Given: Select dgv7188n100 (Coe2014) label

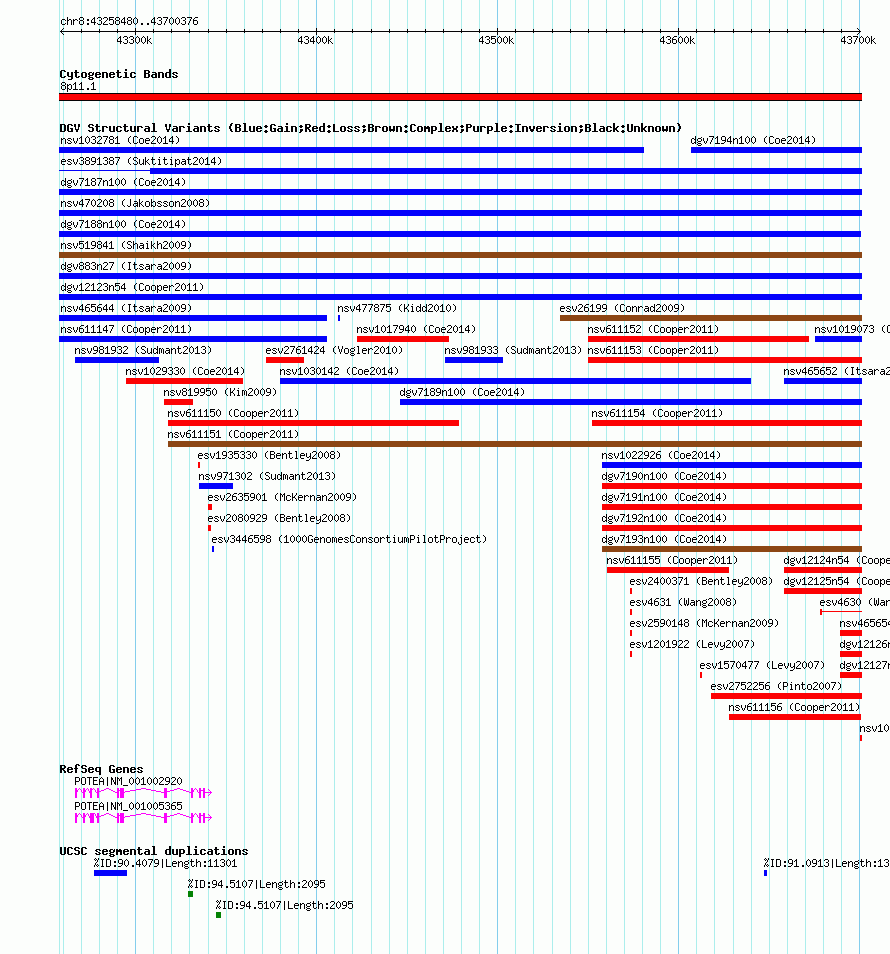Looking at the screenshot, I should pos(123,225).
